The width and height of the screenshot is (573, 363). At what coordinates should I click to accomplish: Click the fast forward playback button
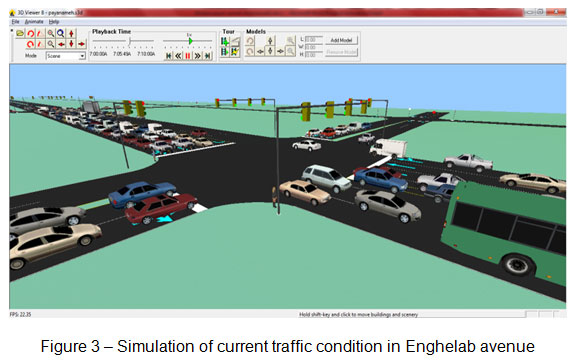pyautogui.click(x=198, y=56)
